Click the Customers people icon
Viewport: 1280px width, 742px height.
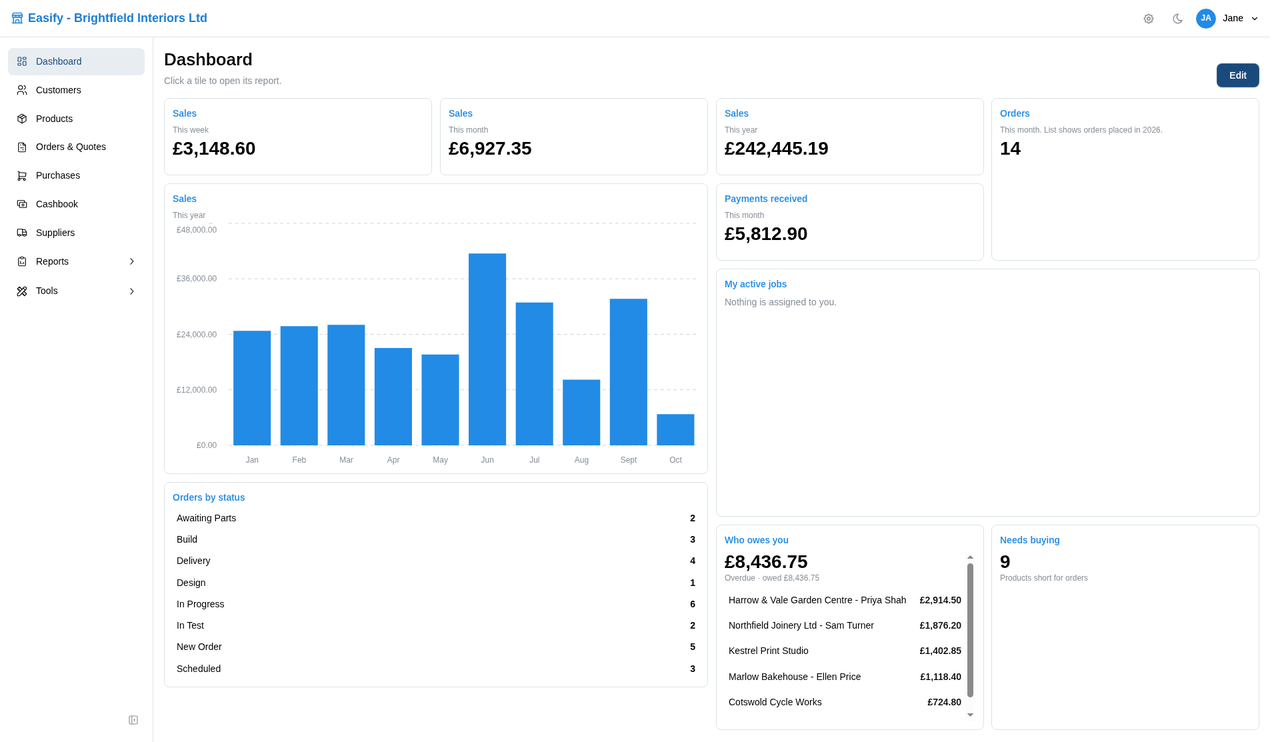click(x=22, y=90)
